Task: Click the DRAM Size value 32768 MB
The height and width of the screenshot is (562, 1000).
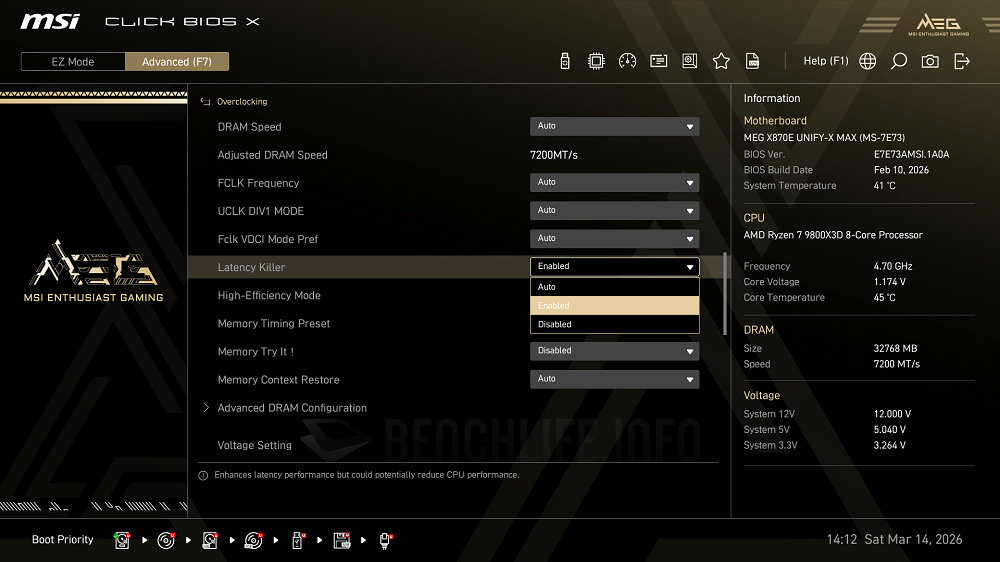Action: tap(895, 348)
